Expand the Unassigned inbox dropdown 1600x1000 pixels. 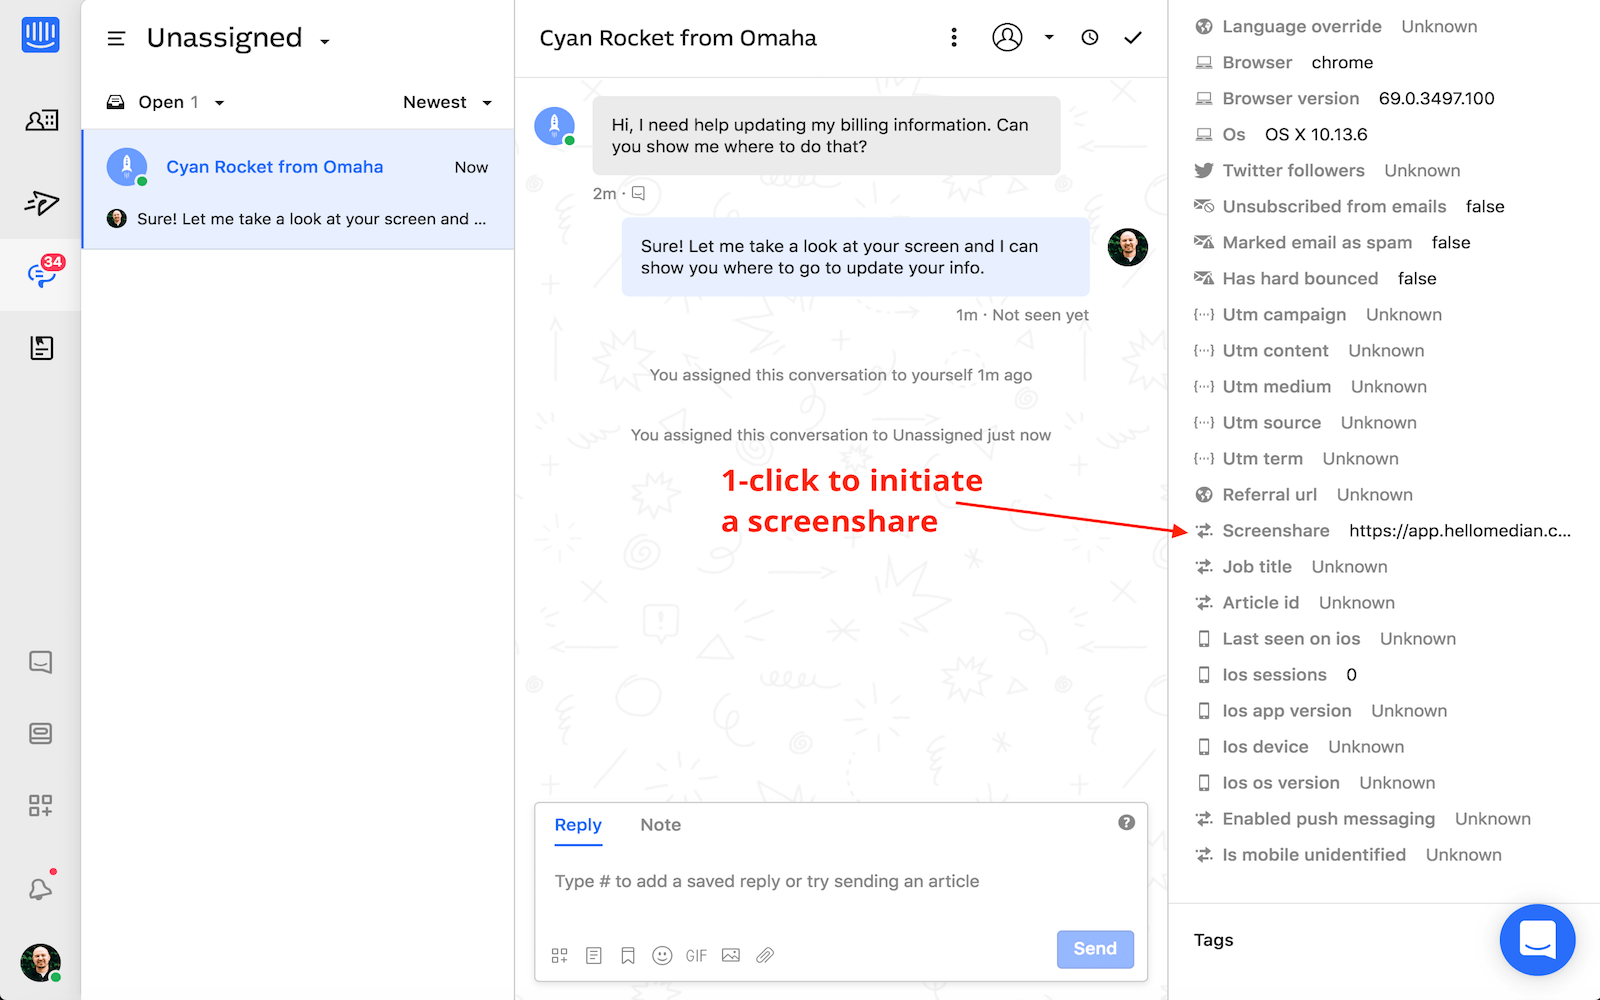click(x=325, y=41)
